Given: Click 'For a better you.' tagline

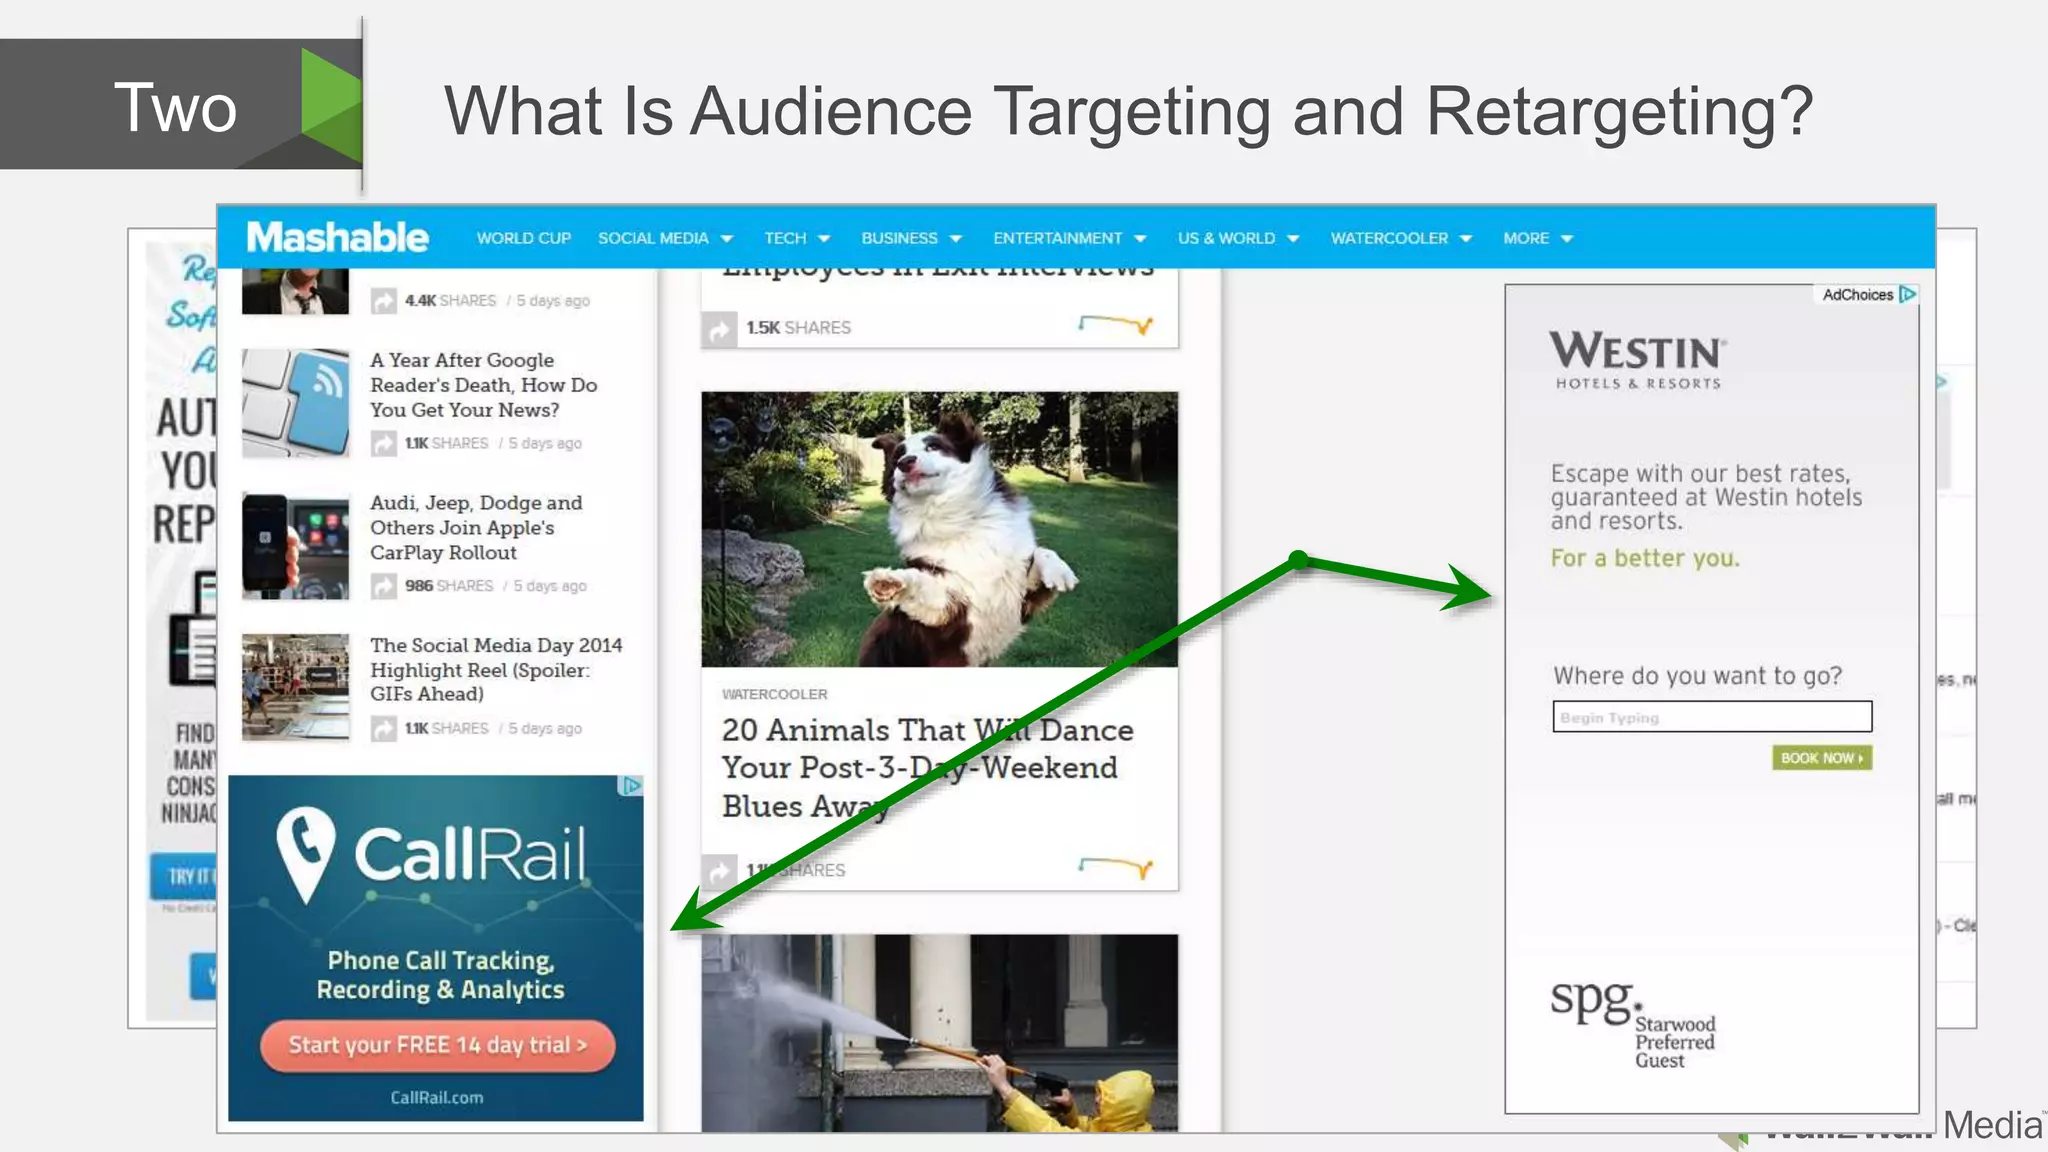Looking at the screenshot, I should (x=1645, y=559).
